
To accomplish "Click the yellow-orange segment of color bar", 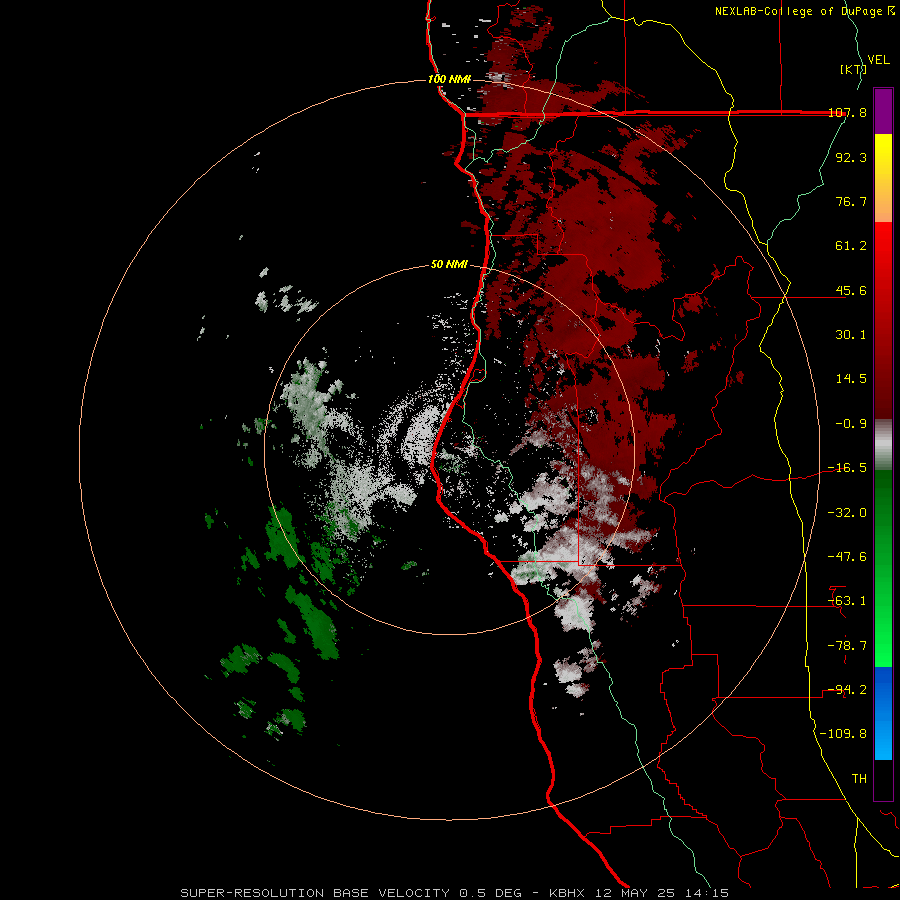I will coord(883,178).
